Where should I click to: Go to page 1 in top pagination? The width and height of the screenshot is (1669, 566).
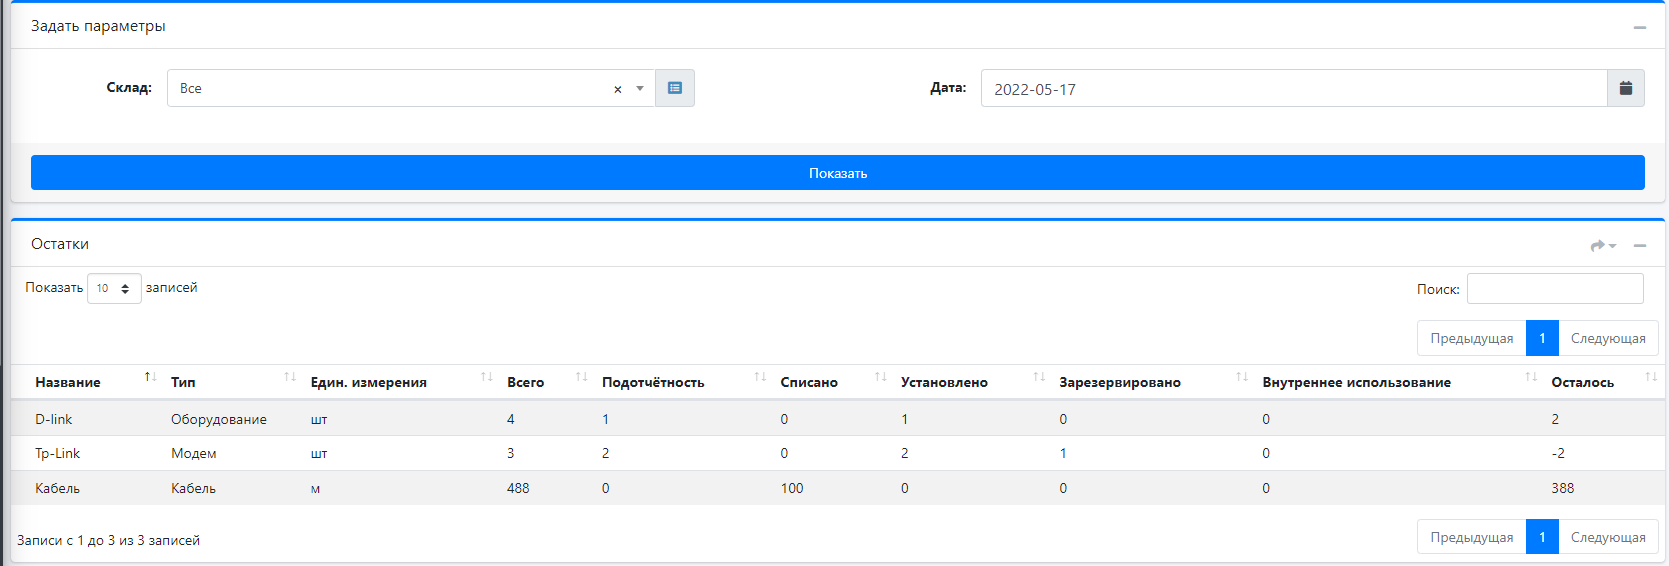pyautogui.click(x=1541, y=338)
